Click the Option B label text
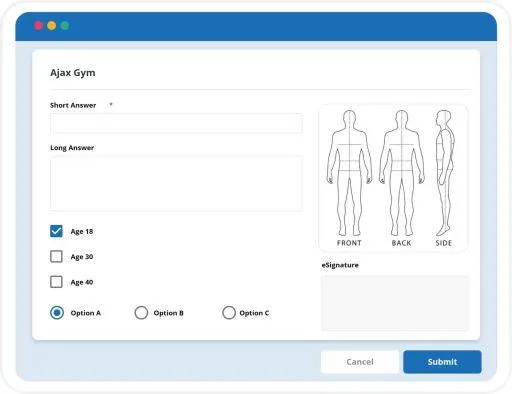The image size is (512, 394). (169, 313)
